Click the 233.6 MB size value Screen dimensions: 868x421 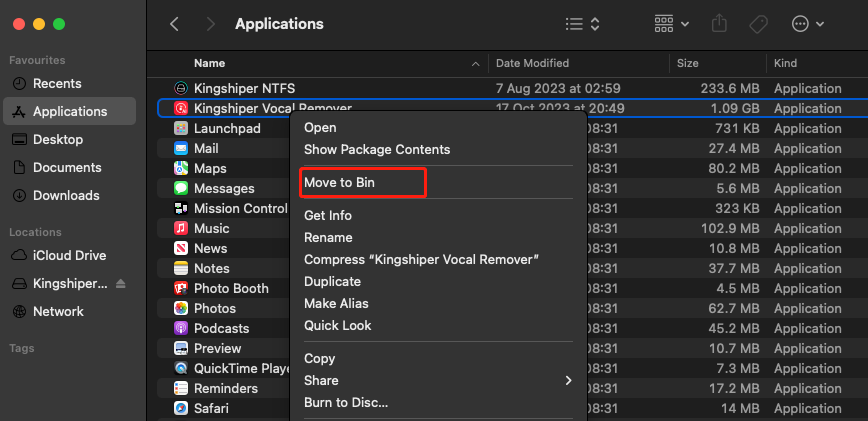click(x=730, y=89)
